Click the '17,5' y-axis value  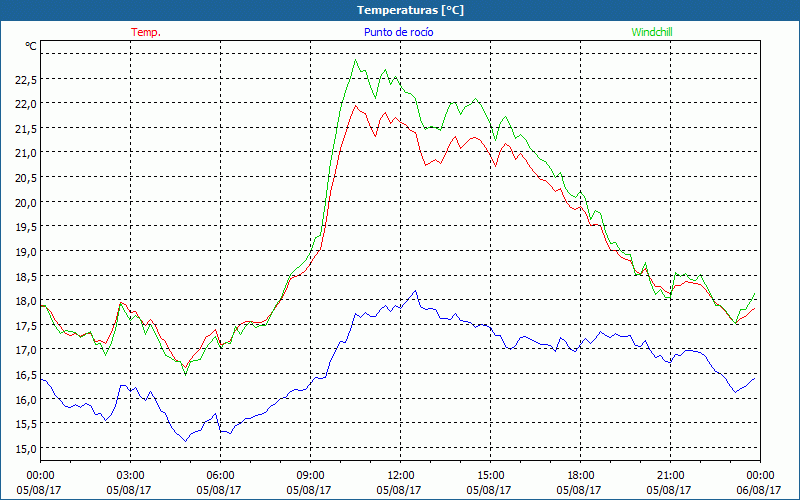(x=26, y=326)
